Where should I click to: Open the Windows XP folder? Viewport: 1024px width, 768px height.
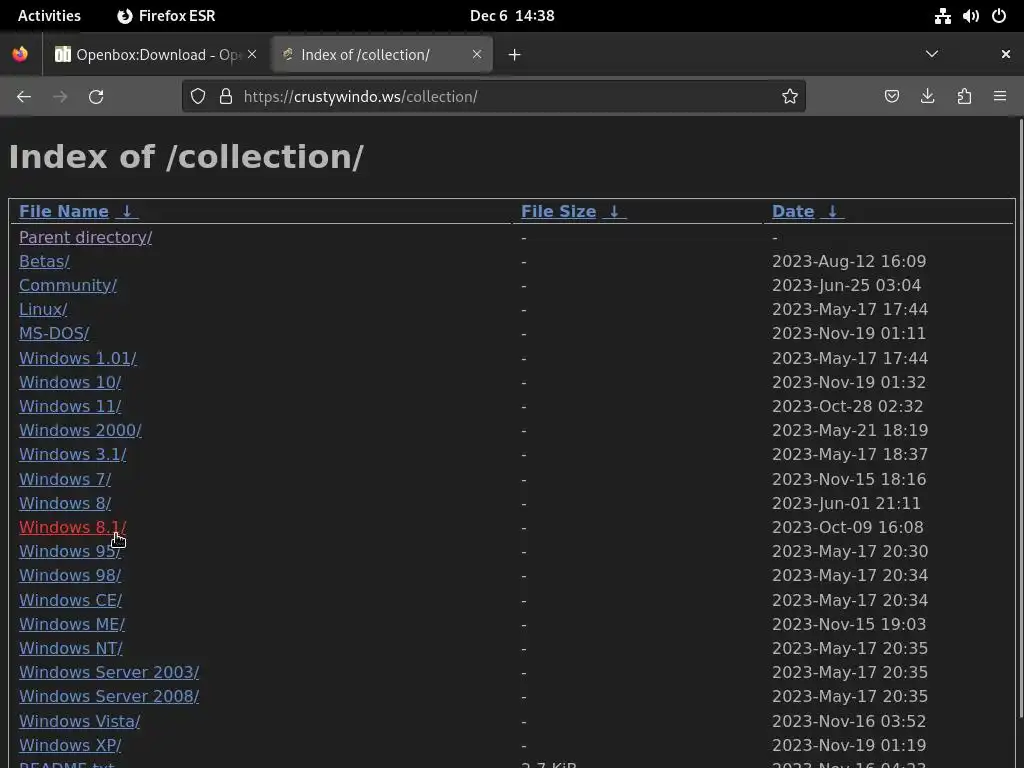[x=70, y=745]
